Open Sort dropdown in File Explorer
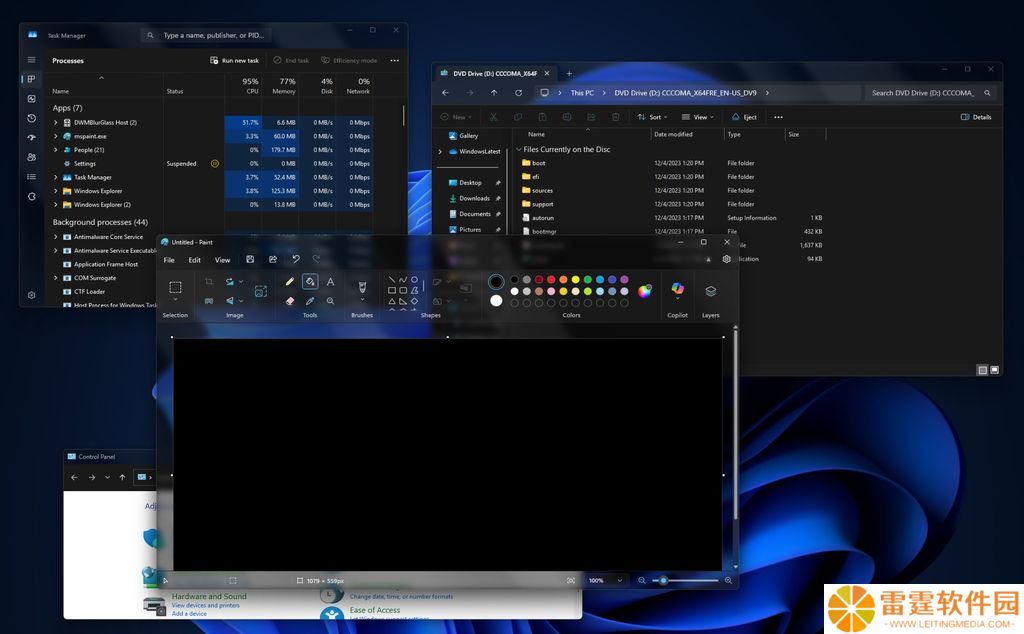The width and height of the screenshot is (1024, 634). tap(652, 117)
